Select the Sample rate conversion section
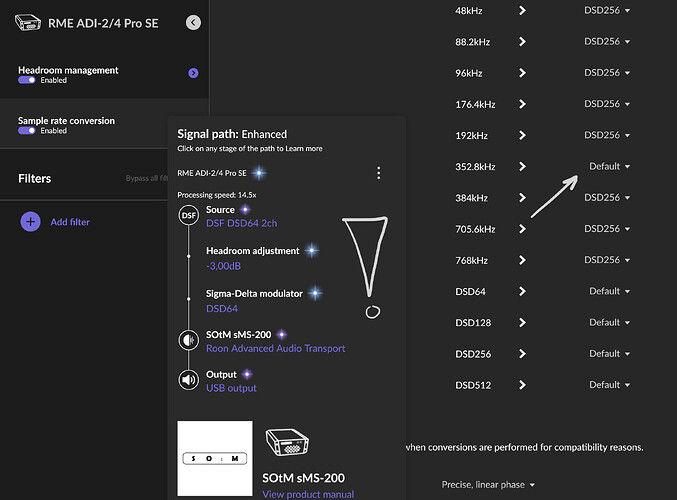 (66, 121)
